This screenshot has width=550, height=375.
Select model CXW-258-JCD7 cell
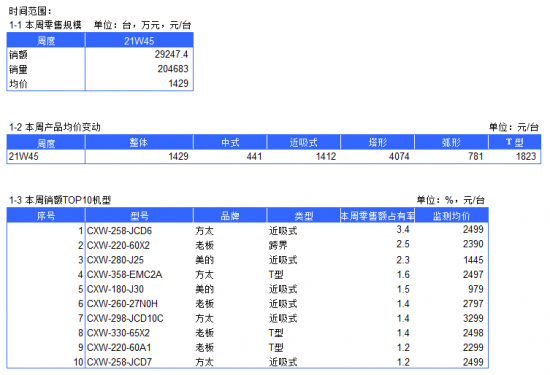pyautogui.click(x=139, y=362)
